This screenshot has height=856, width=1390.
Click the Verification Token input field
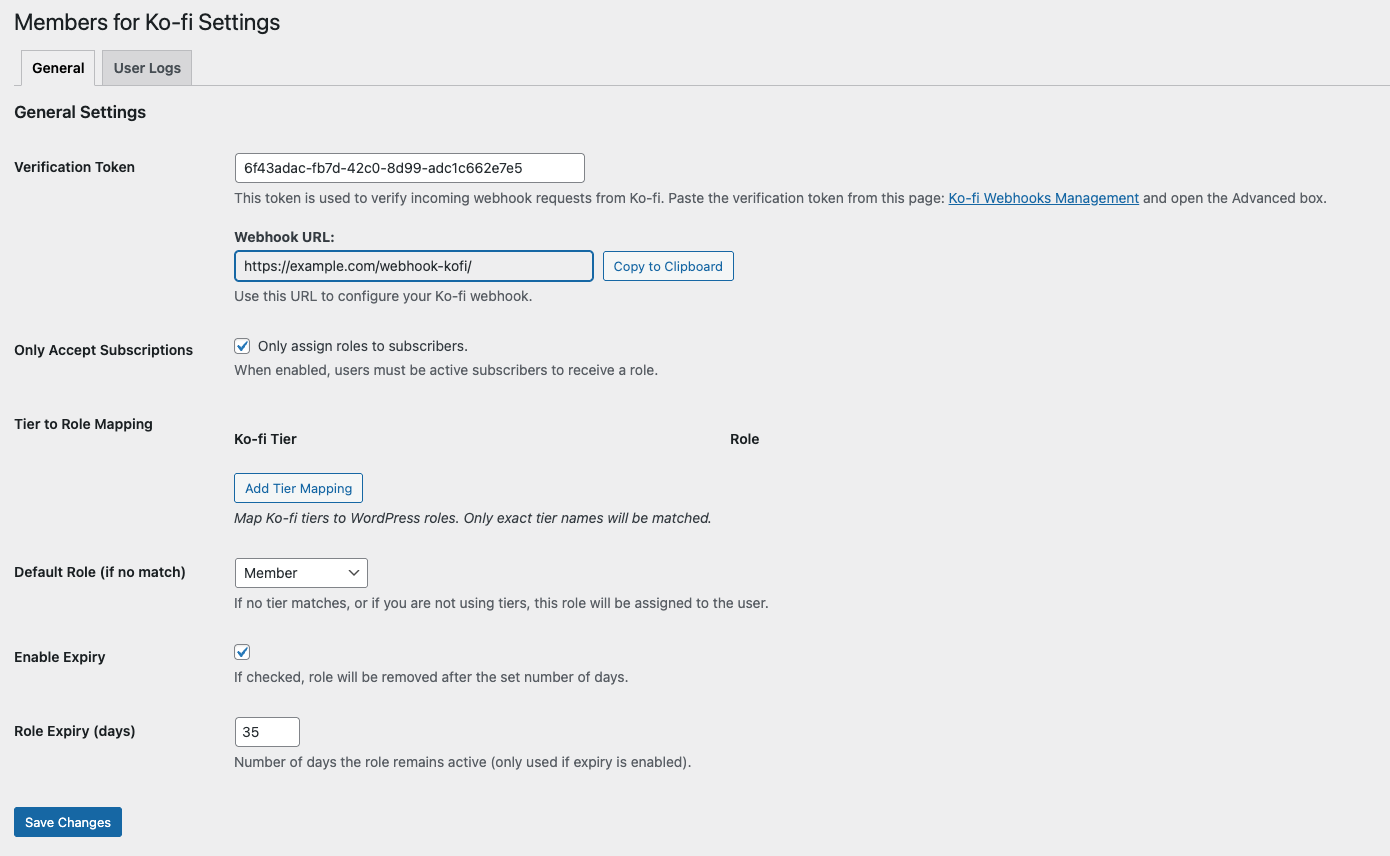coord(409,168)
